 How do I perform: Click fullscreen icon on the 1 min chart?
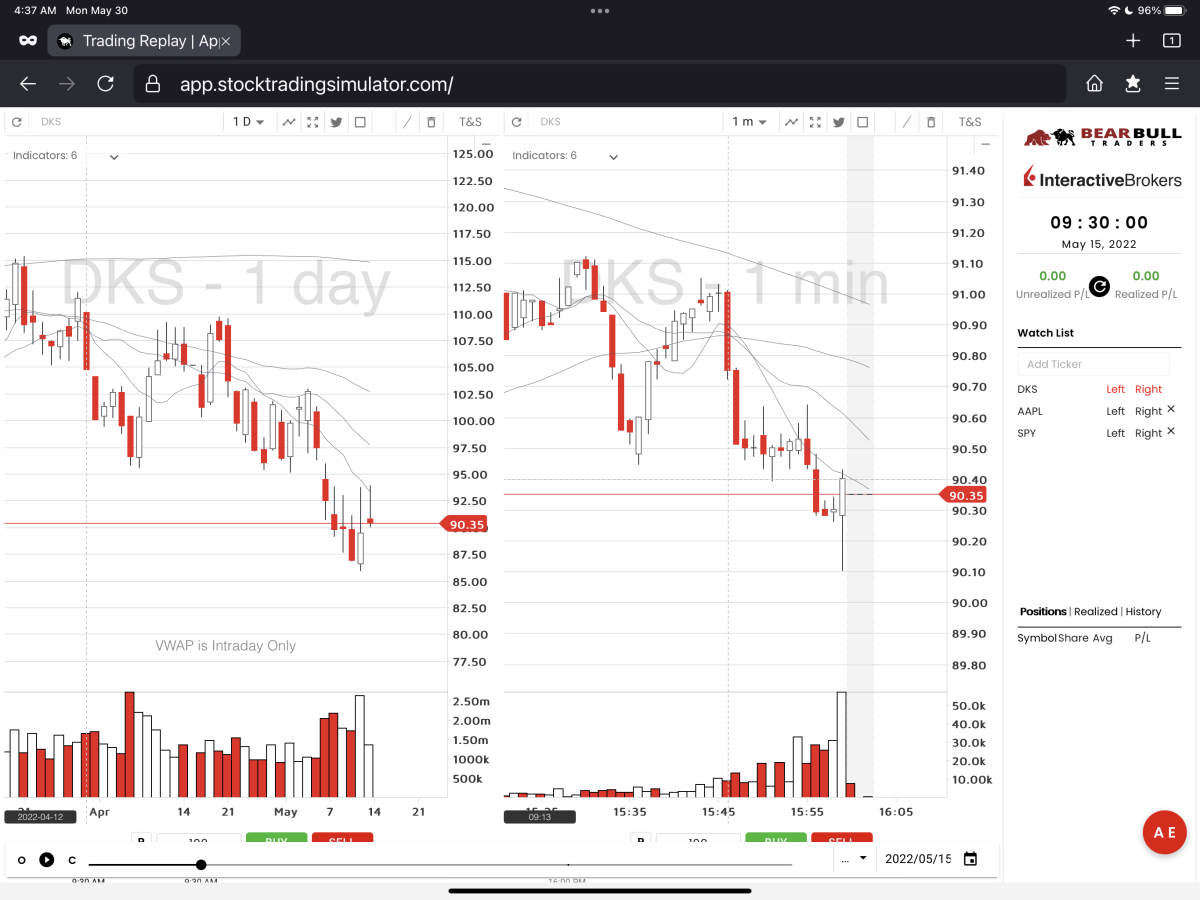[x=813, y=122]
